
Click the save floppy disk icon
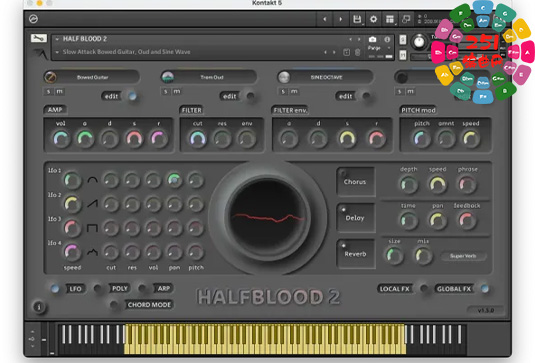coord(357,19)
